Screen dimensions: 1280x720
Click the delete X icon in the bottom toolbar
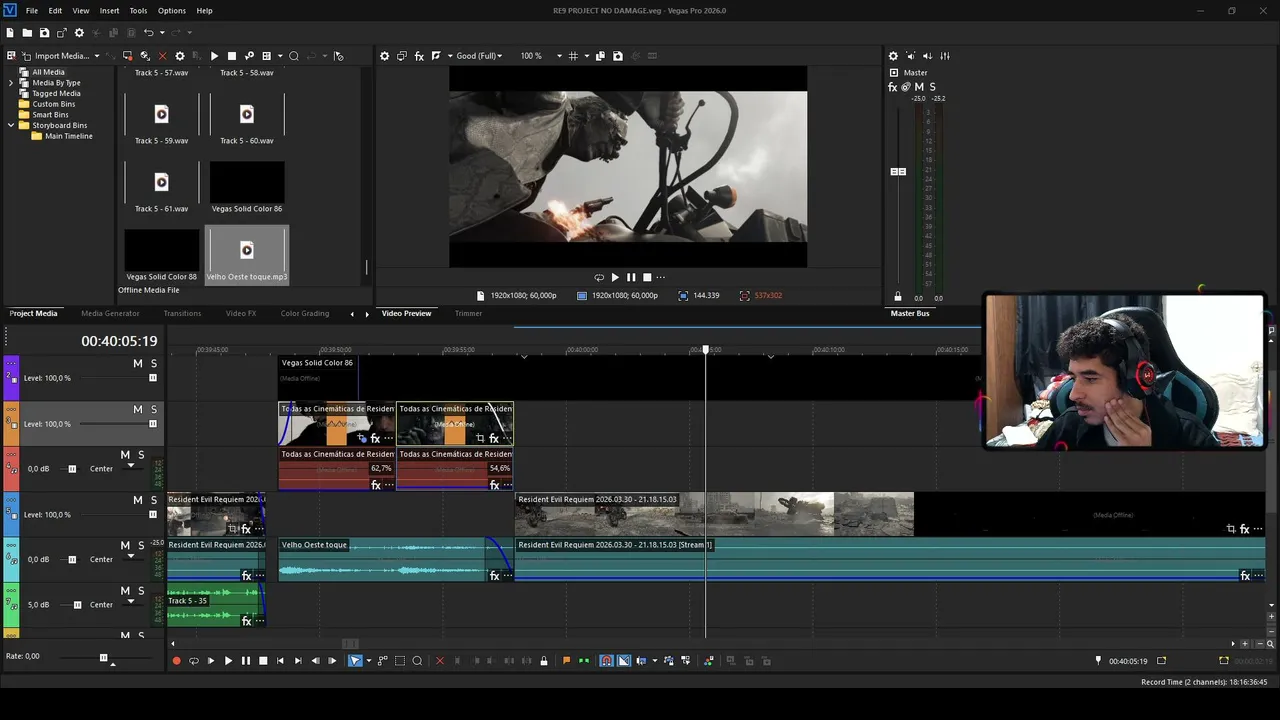point(439,661)
